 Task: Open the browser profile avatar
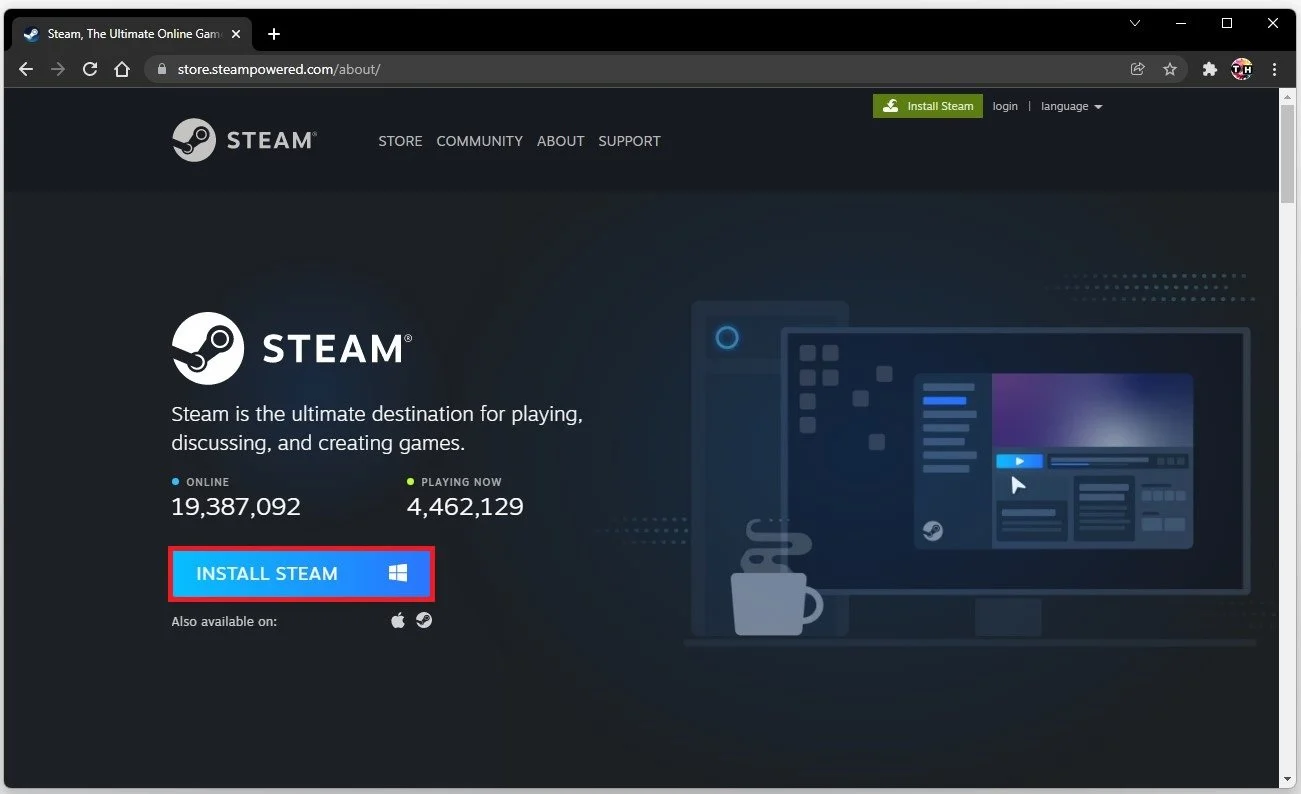point(1242,69)
